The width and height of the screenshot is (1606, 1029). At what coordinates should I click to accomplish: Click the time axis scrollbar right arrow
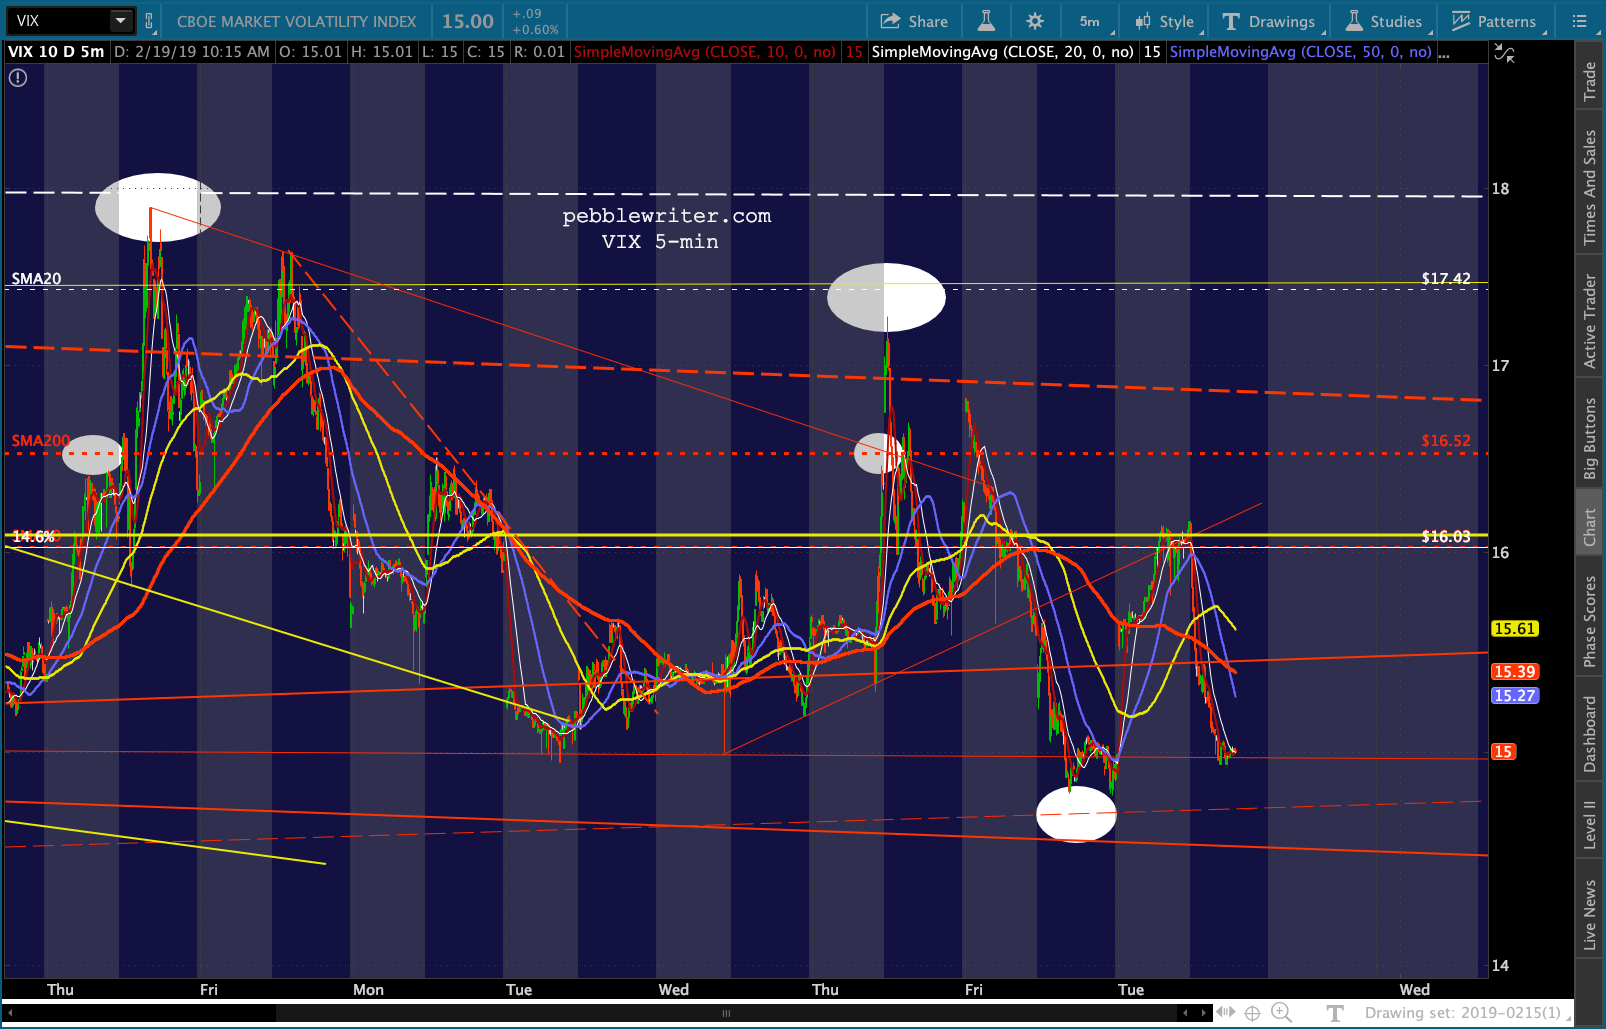click(1205, 1013)
